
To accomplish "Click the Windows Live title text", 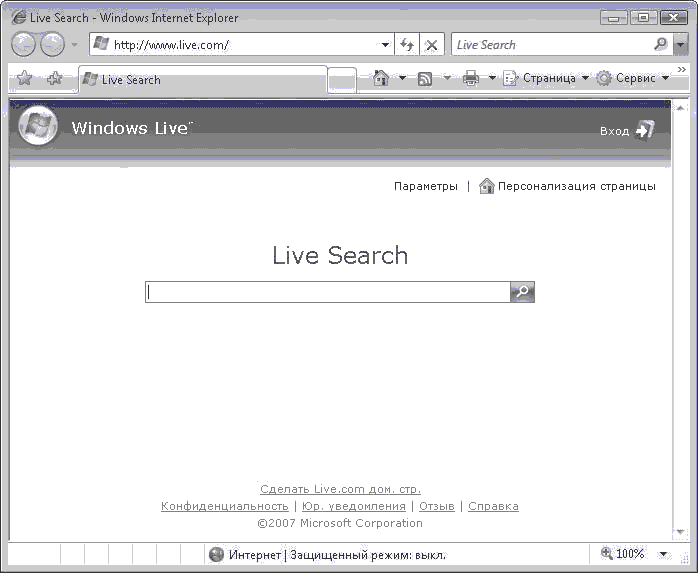I will 132,128.
